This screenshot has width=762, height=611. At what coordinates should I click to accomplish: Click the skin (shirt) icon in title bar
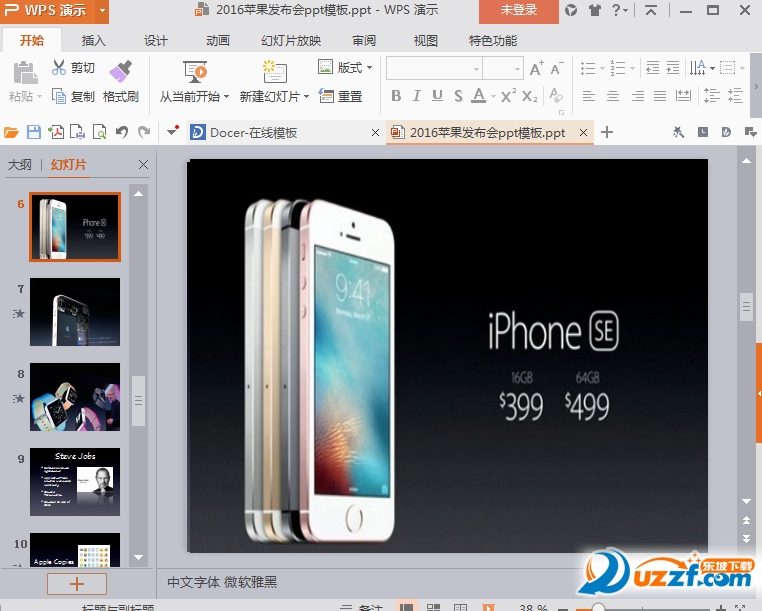(594, 10)
